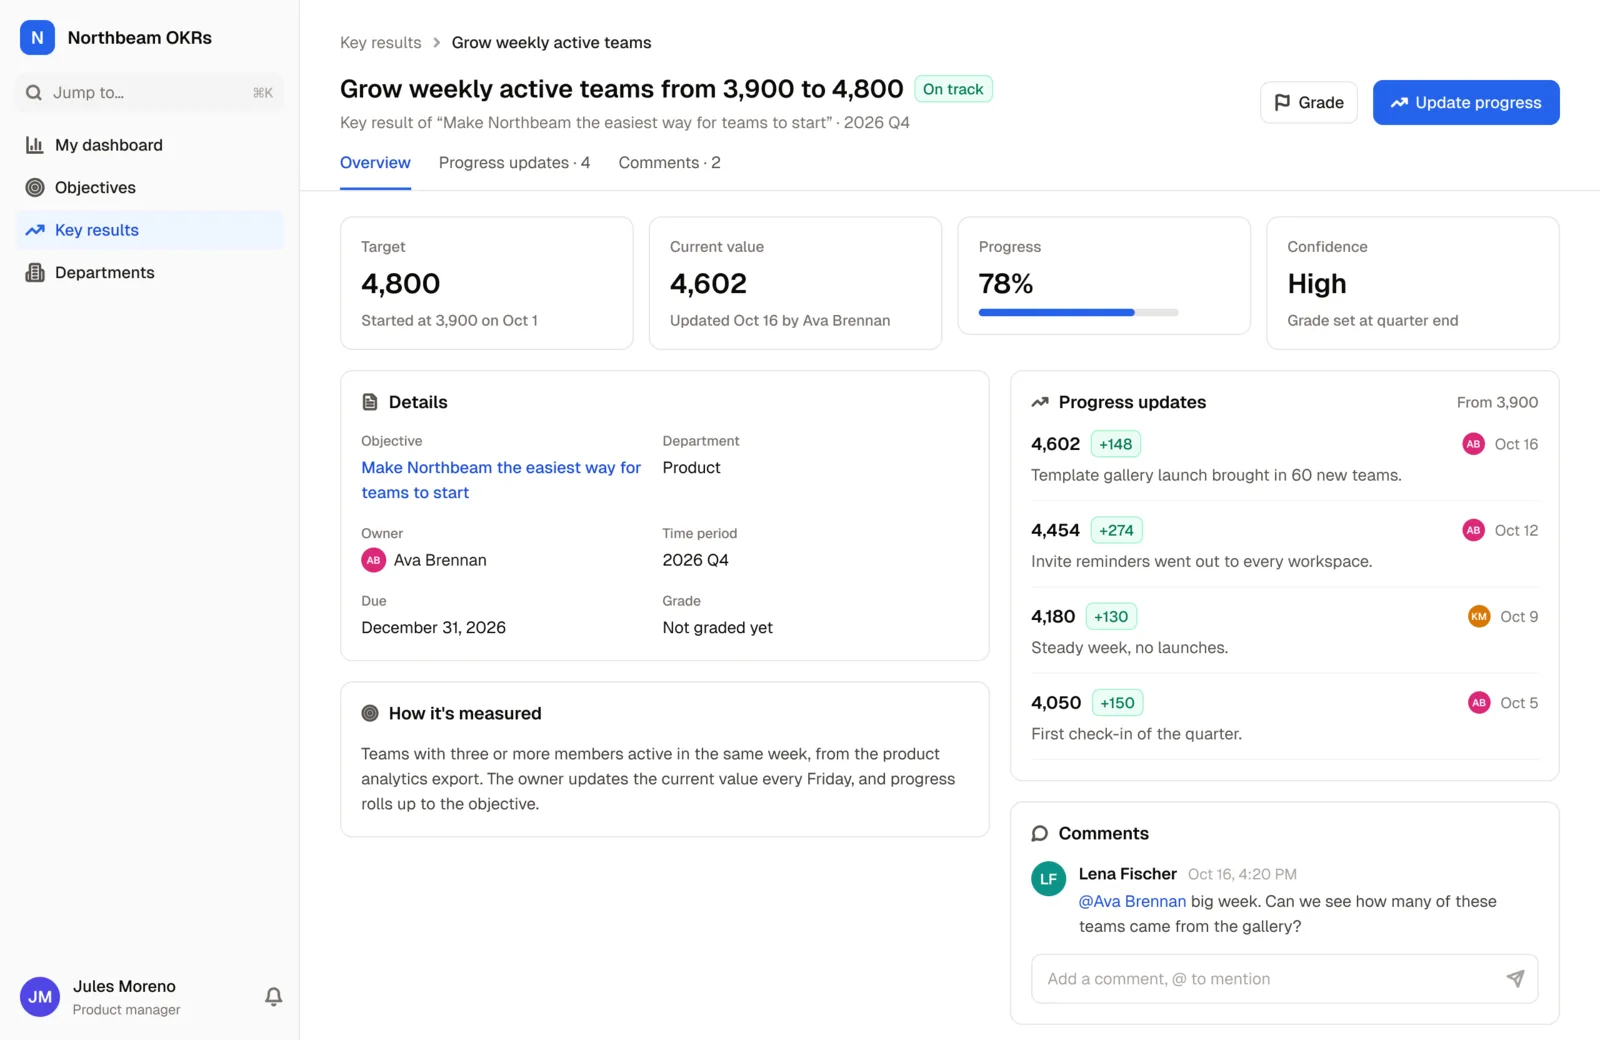Click the document icon next to Details
This screenshot has width=1600, height=1040.
(370, 402)
